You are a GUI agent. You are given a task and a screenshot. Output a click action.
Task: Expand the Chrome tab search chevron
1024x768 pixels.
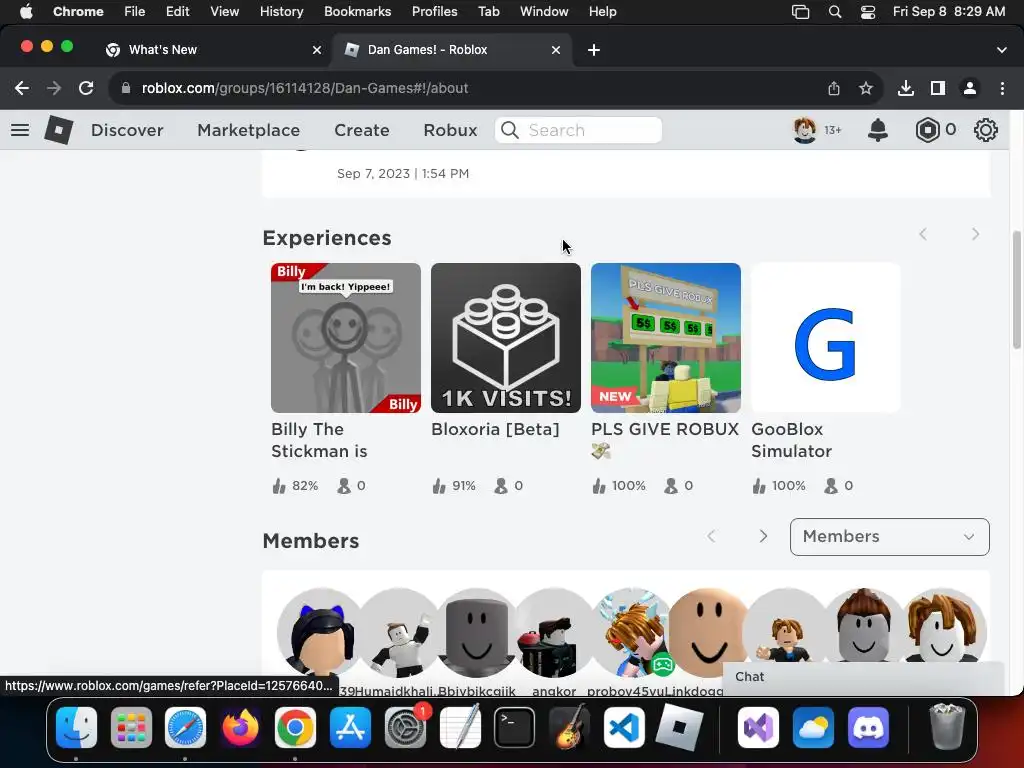pyautogui.click(x=1001, y=50)
